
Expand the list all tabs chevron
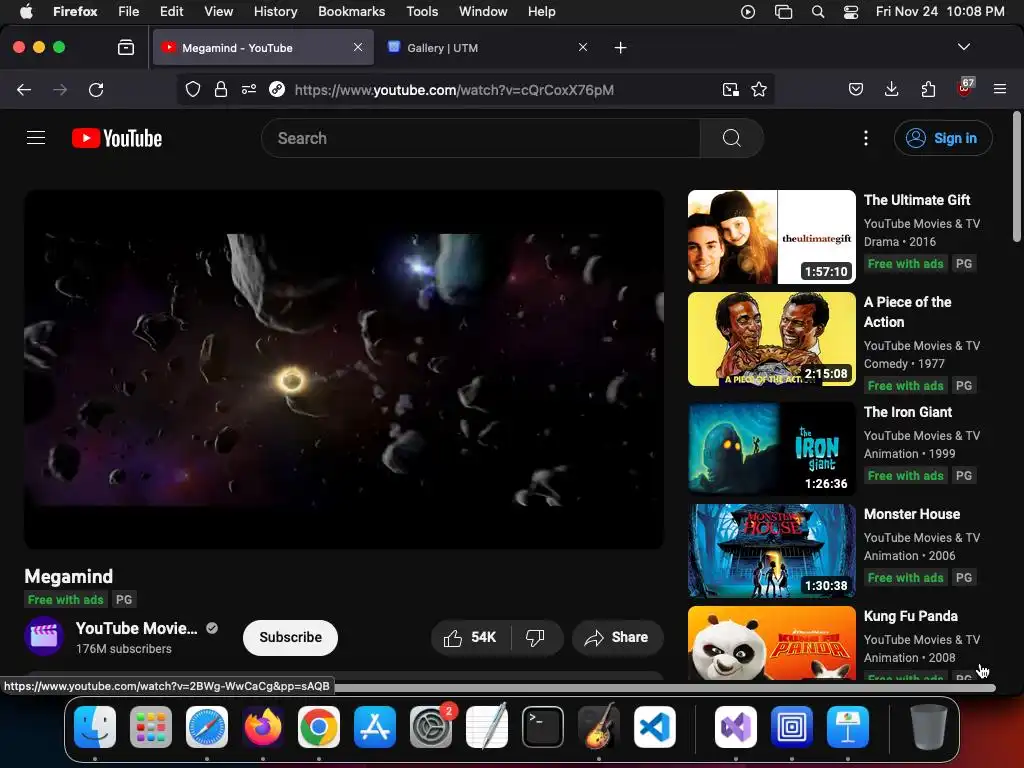(963, 47)
